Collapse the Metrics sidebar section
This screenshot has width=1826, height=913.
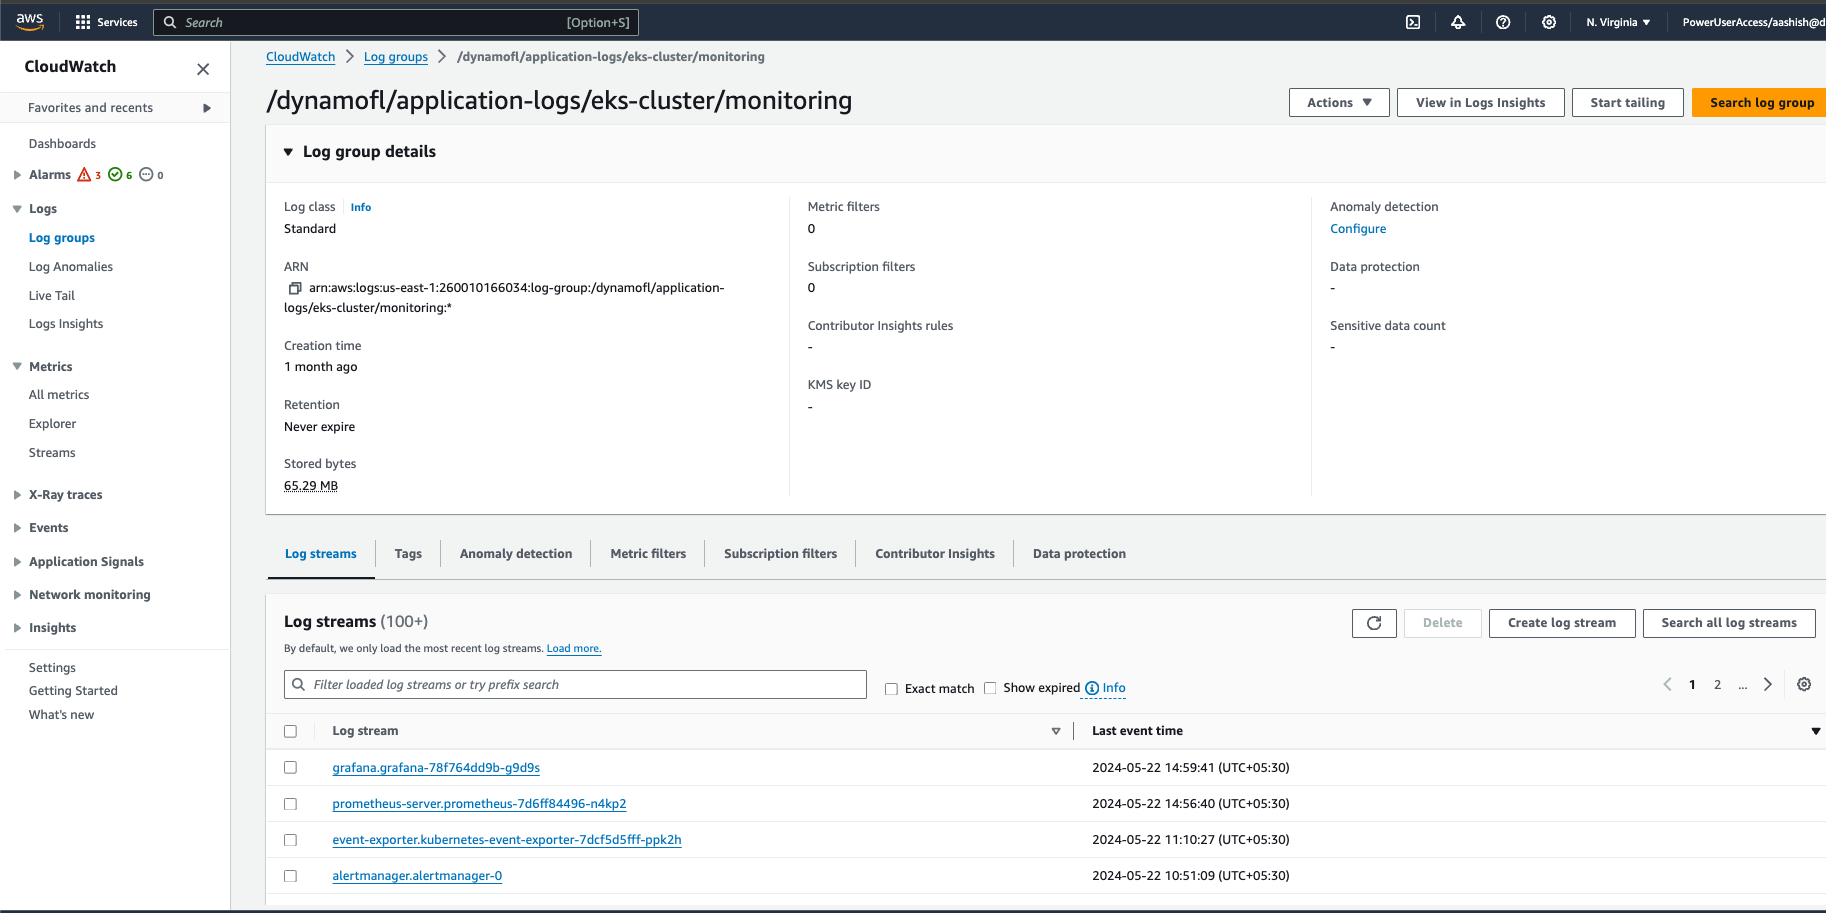click(x=17, y=367)
